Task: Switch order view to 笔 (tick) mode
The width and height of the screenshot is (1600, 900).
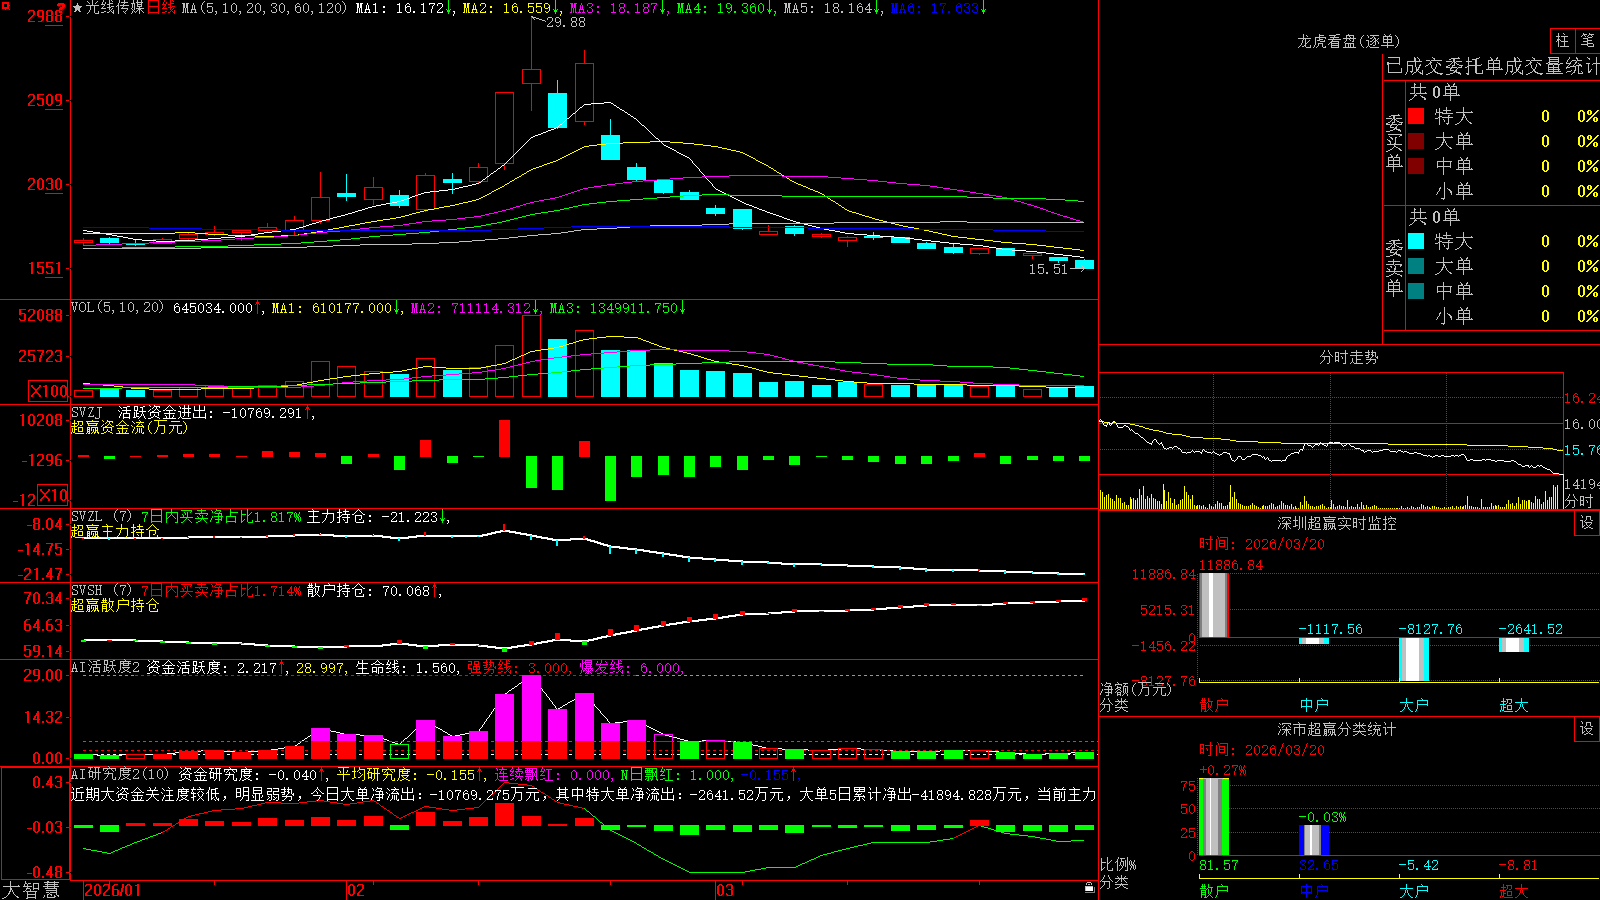Action: click(x=1587, y=41)
